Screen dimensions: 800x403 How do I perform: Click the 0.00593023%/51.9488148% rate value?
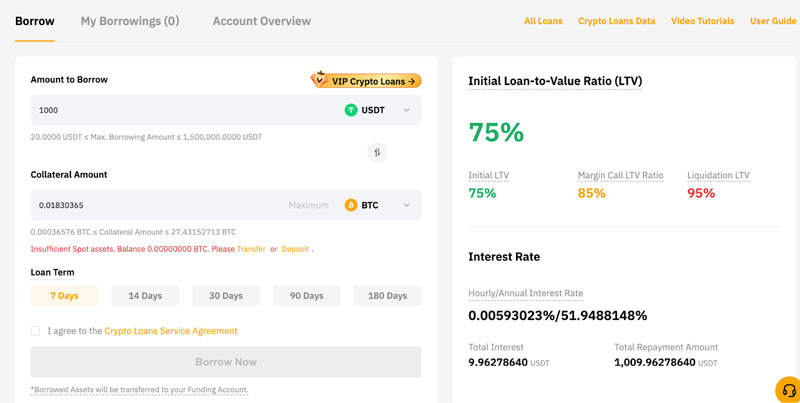point(558,316)
